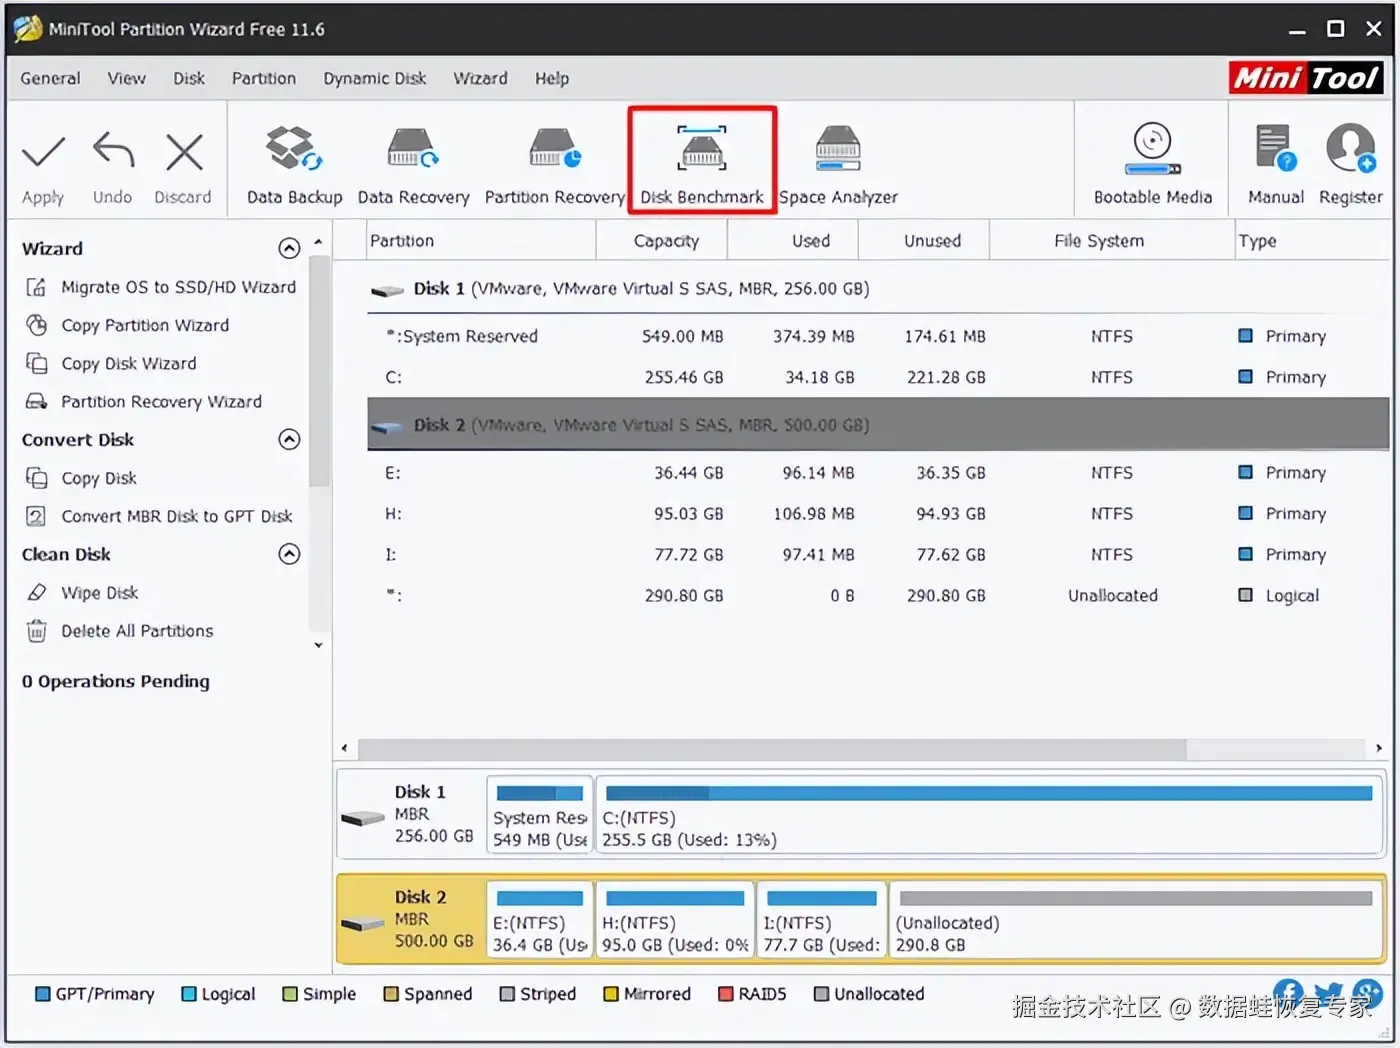1400x1048 pixels.
Task: Click the partition list left scroll arrow
Action: [345, 748]
